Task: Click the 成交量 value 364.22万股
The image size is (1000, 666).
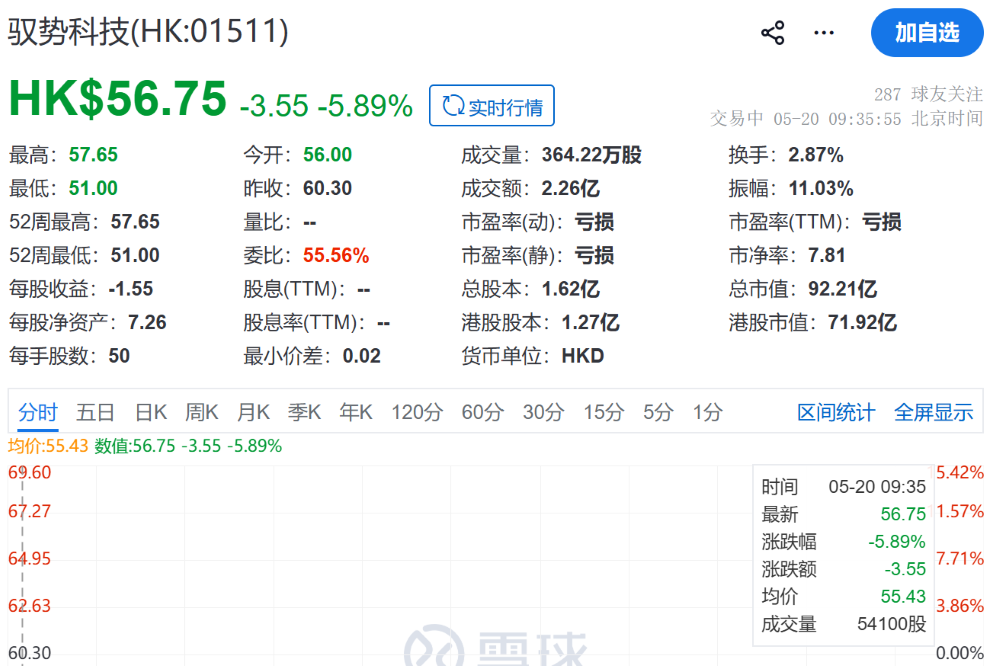Action: point(591,154)
